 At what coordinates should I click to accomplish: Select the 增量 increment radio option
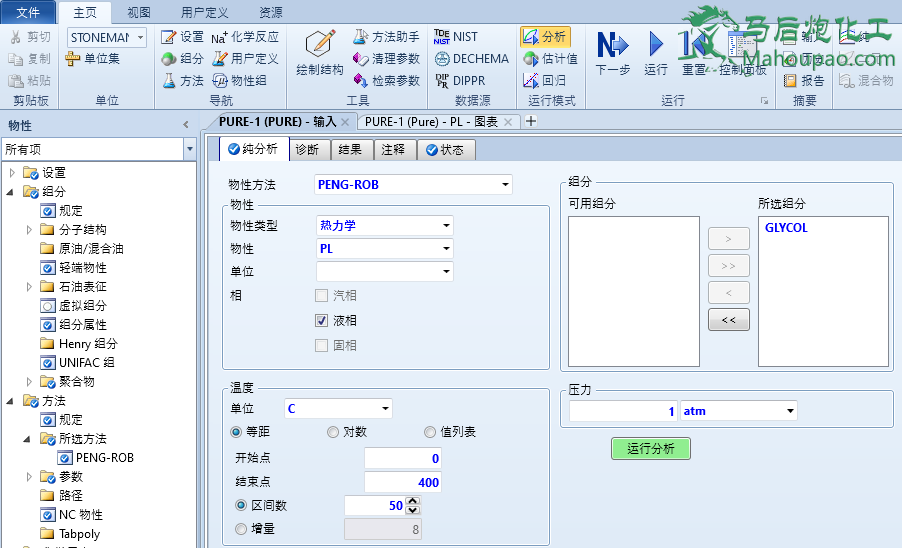[x=241, y=529]
